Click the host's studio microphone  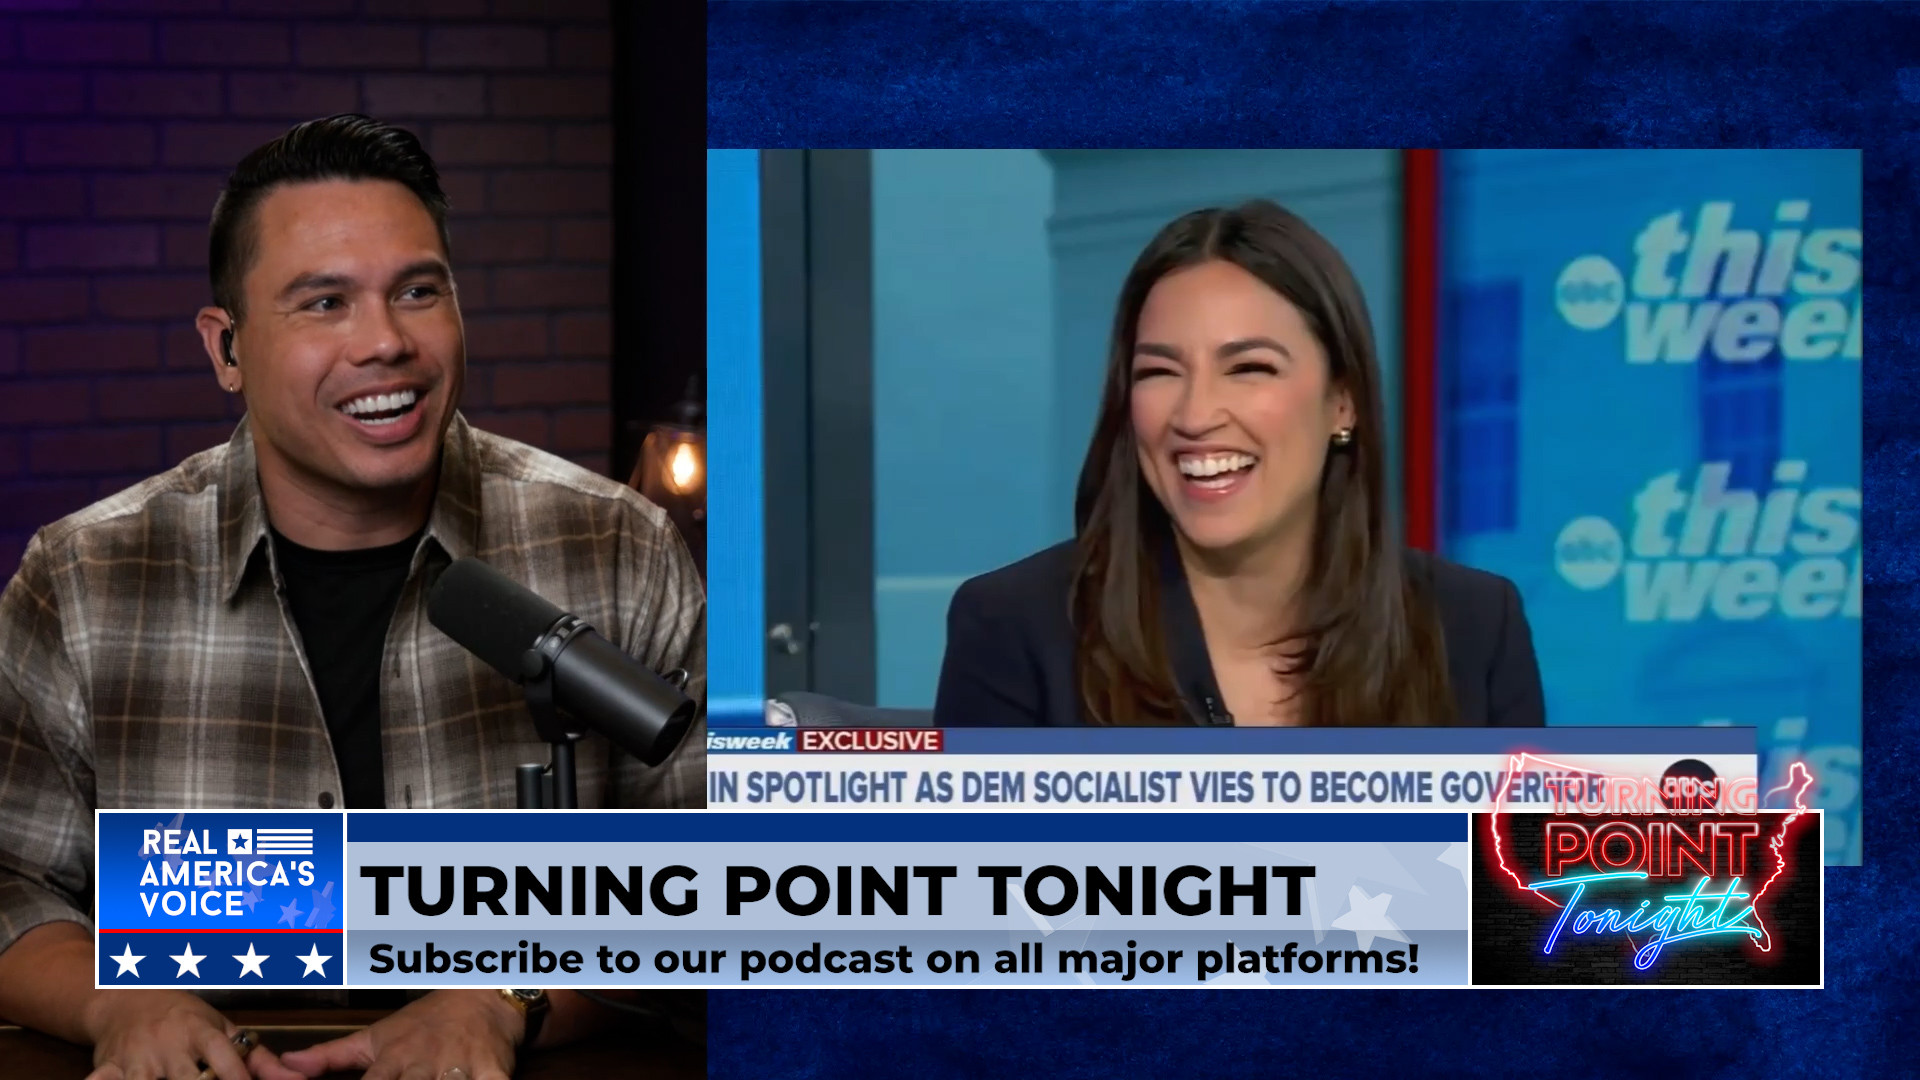(x=561, y=662)
